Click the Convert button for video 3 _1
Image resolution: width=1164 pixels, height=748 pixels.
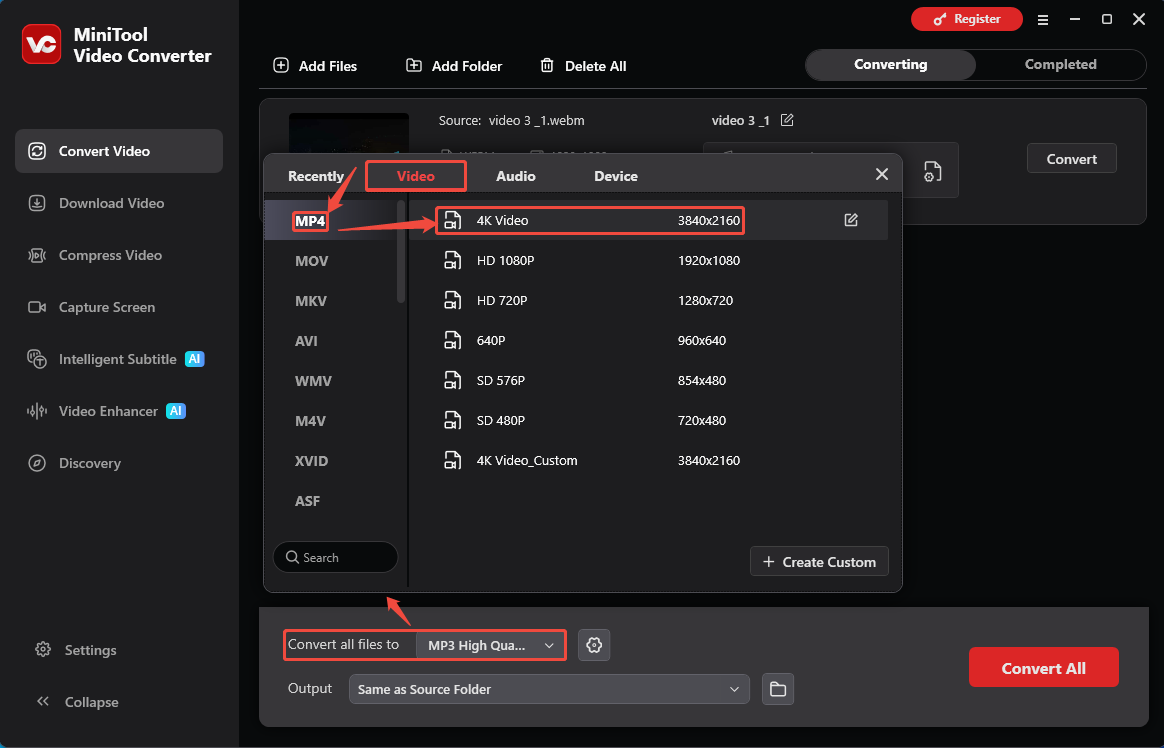pyautogui.click(x=1071, y=158)
